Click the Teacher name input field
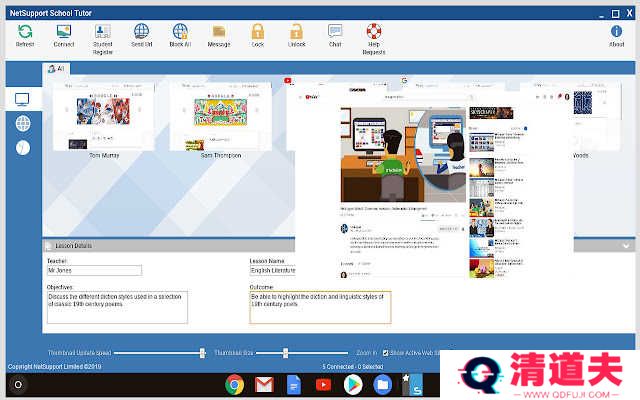 tap(94, 270)
